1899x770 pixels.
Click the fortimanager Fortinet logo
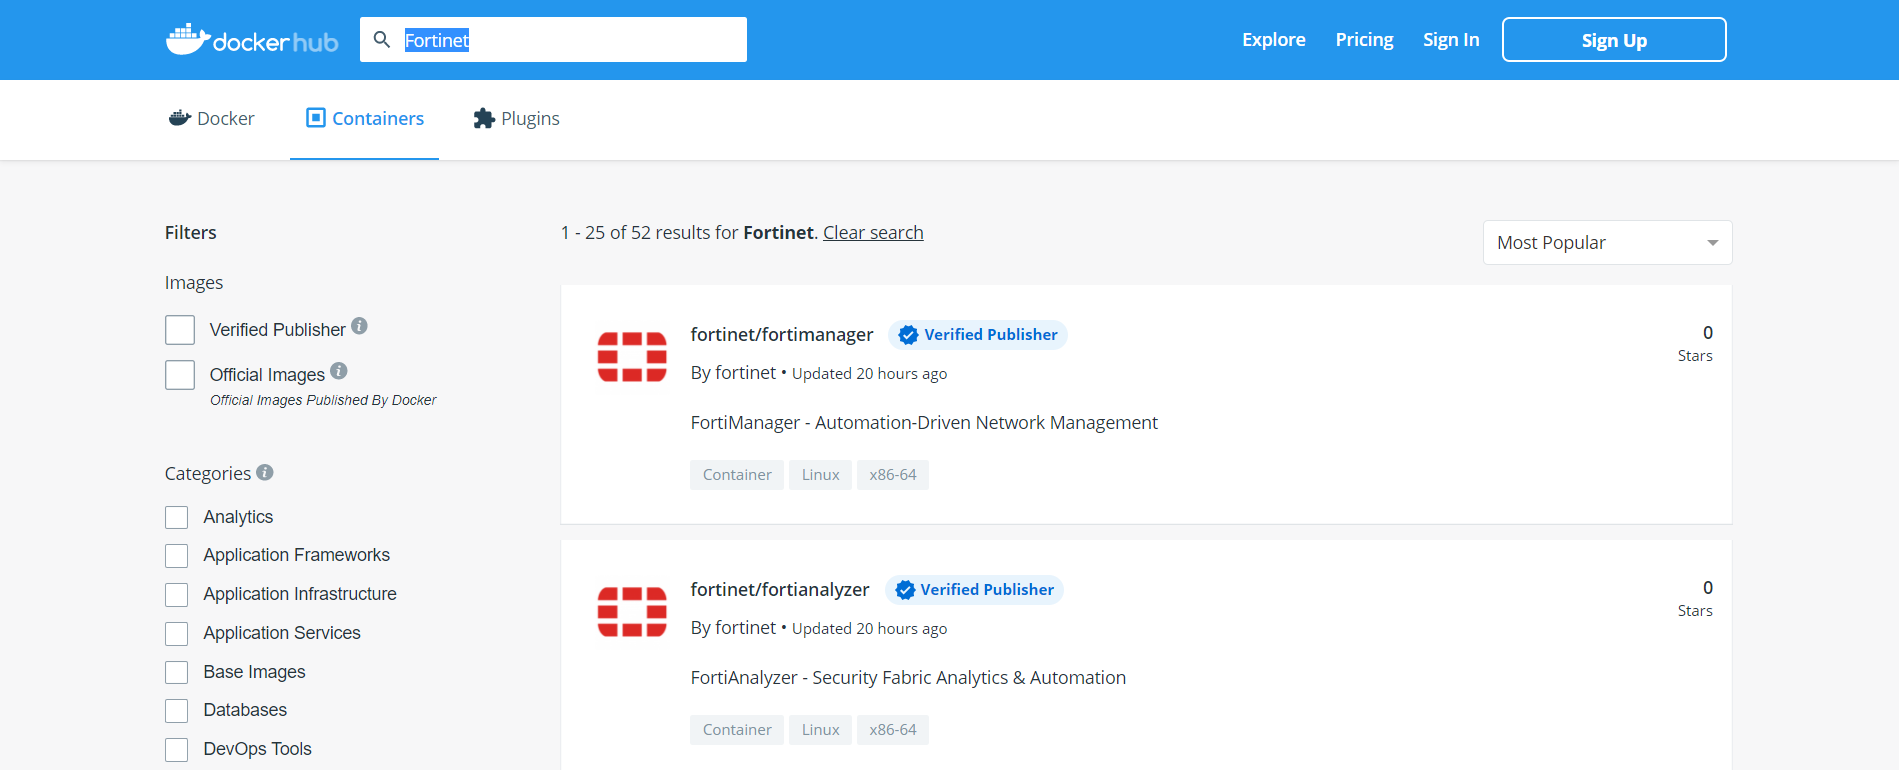click(632, 357)
